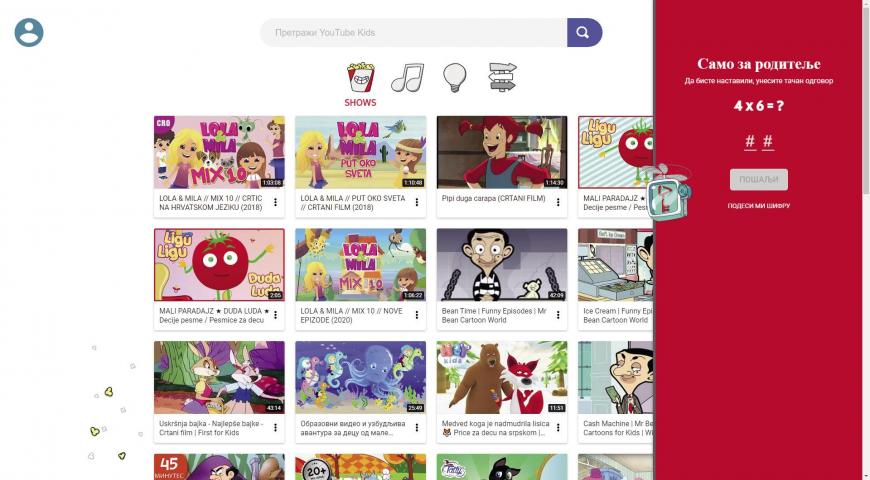Screen dimensions: 870x480
Task: Play Ligu Ligu tomato thumbnail in first row
Action: click(615, 152)
